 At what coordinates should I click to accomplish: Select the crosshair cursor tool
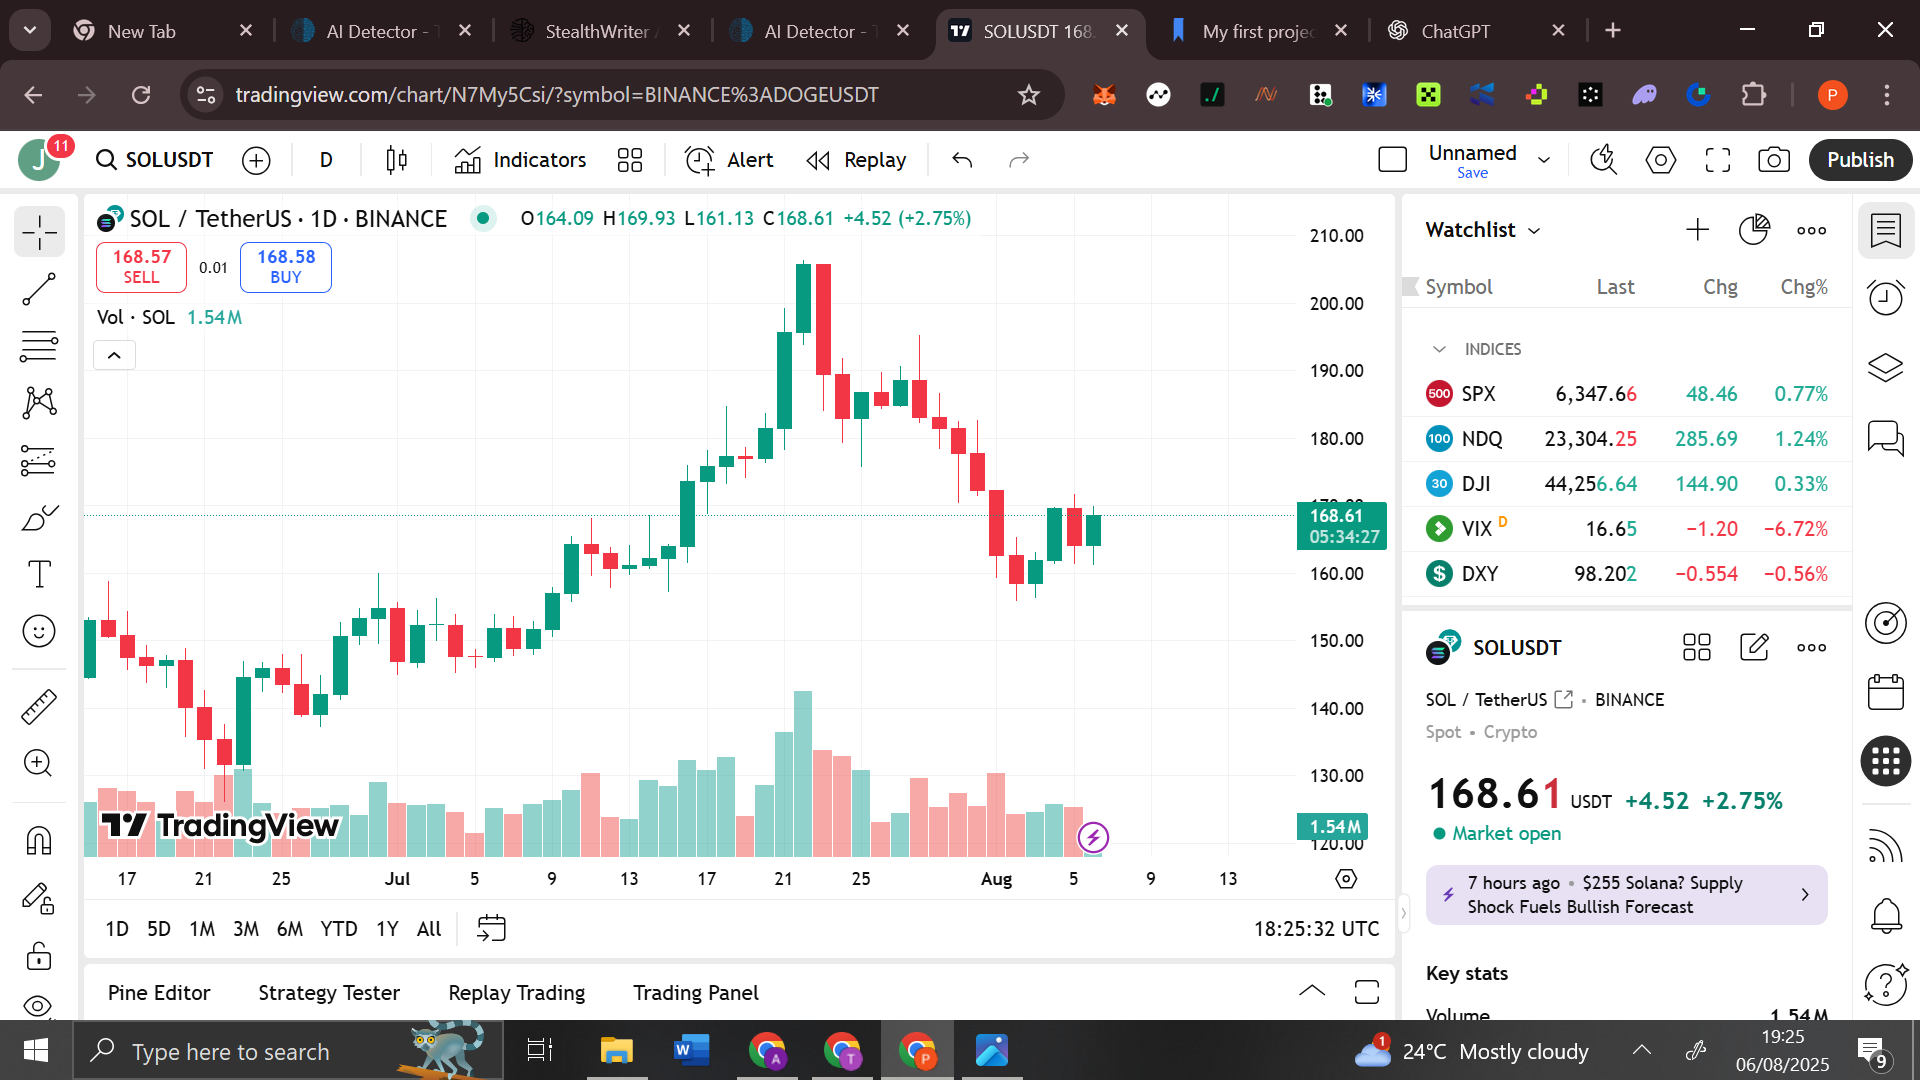39,232
